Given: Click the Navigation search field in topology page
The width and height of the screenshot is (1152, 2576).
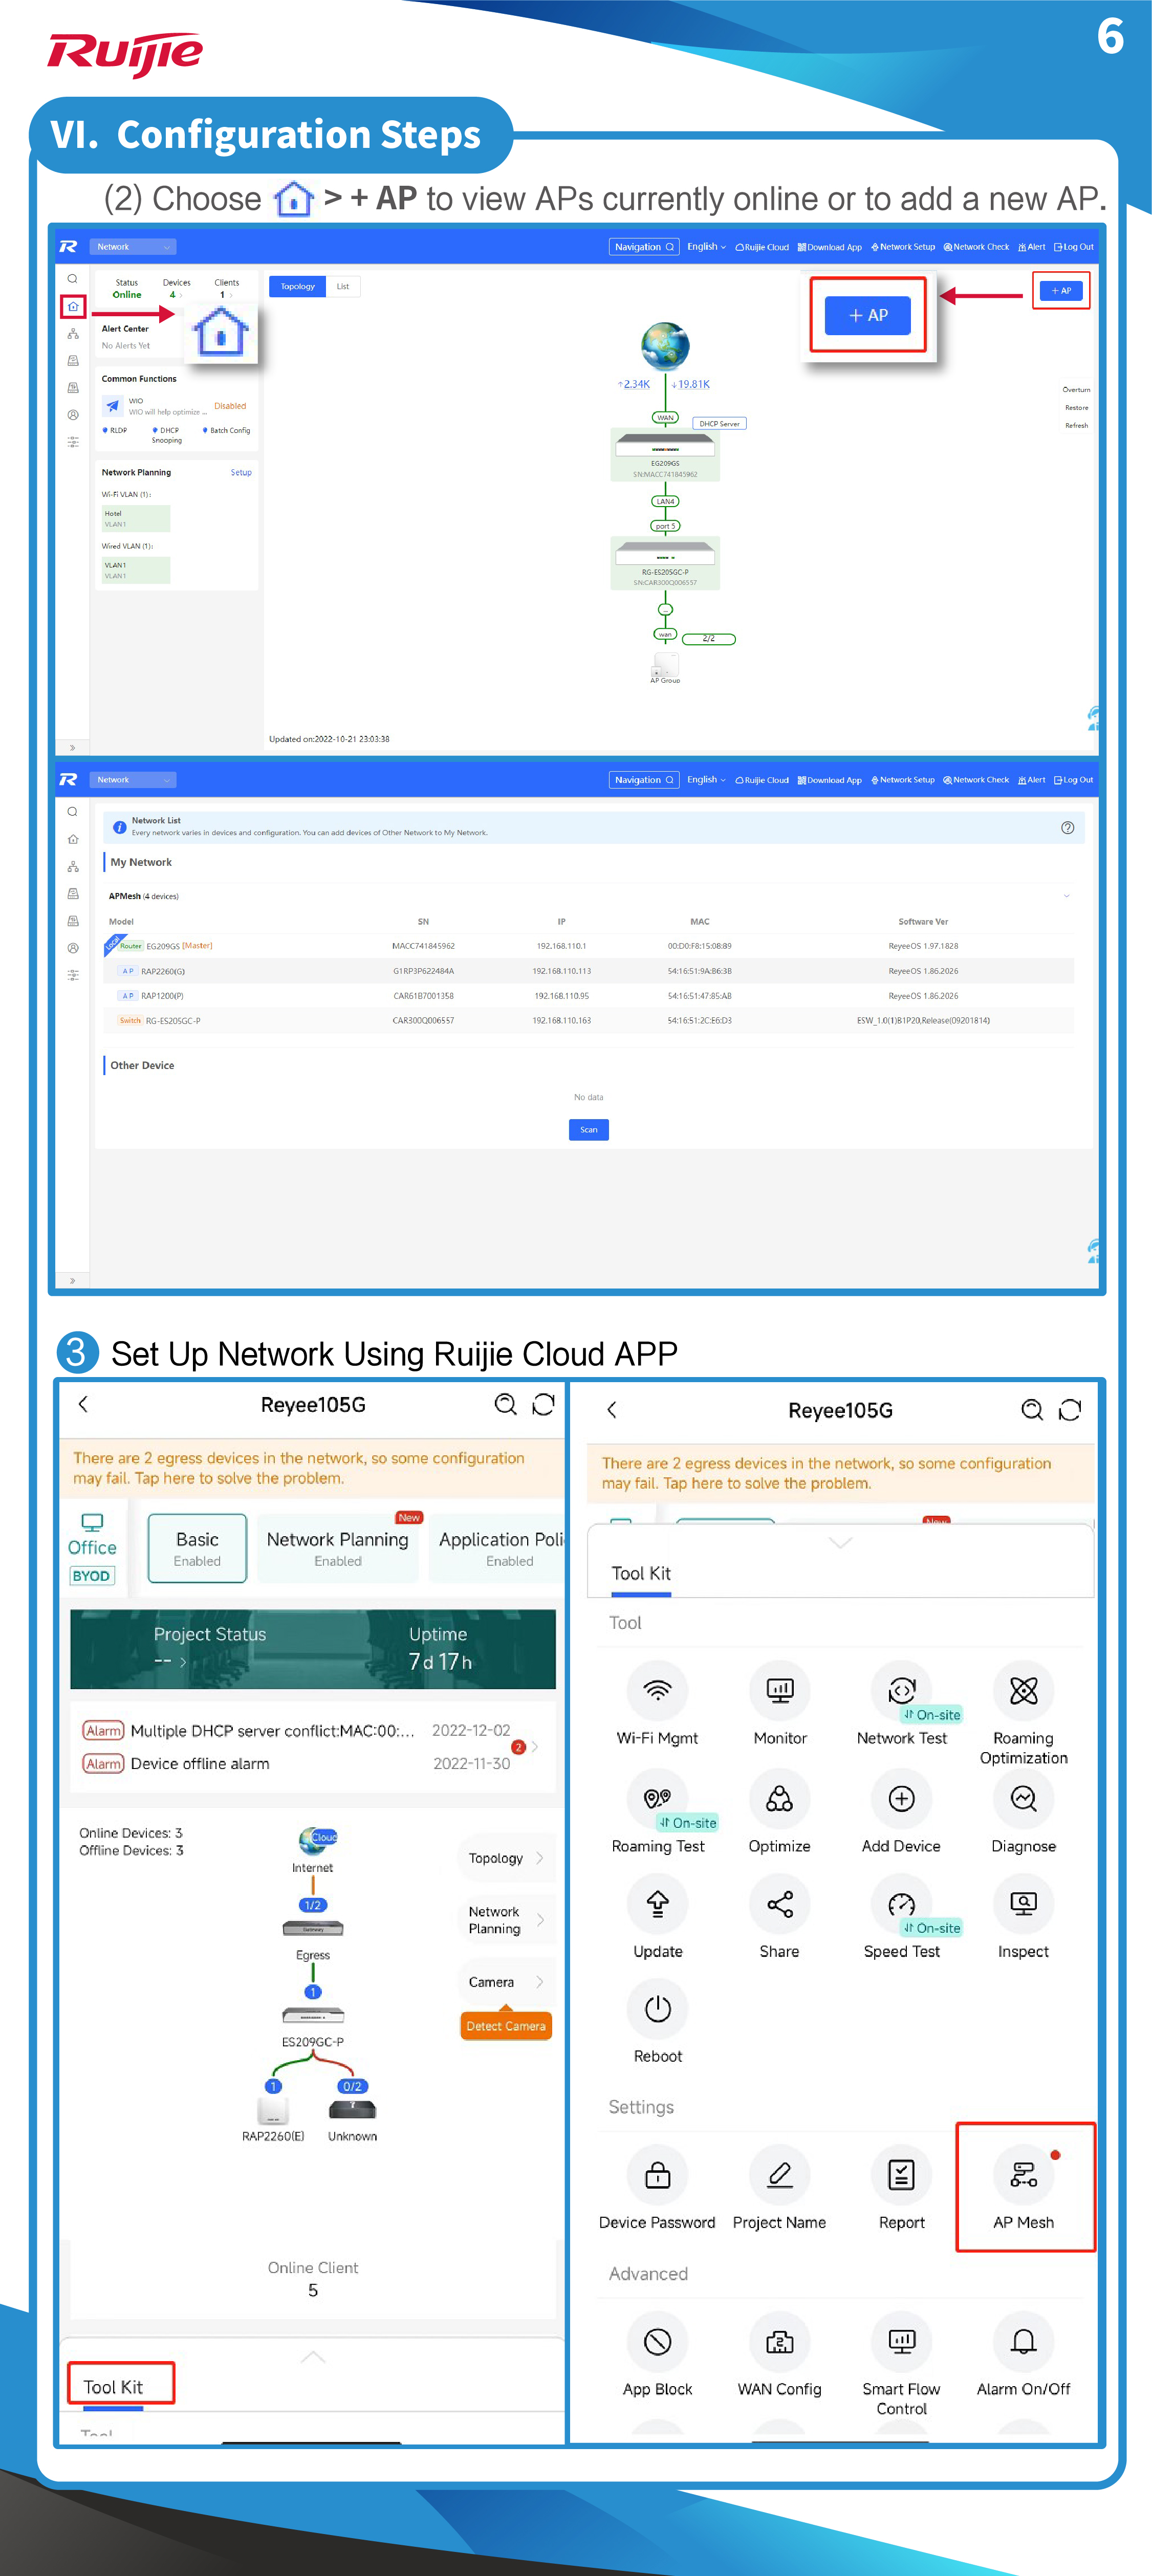Looking at the screenshot, I should 645,247.
